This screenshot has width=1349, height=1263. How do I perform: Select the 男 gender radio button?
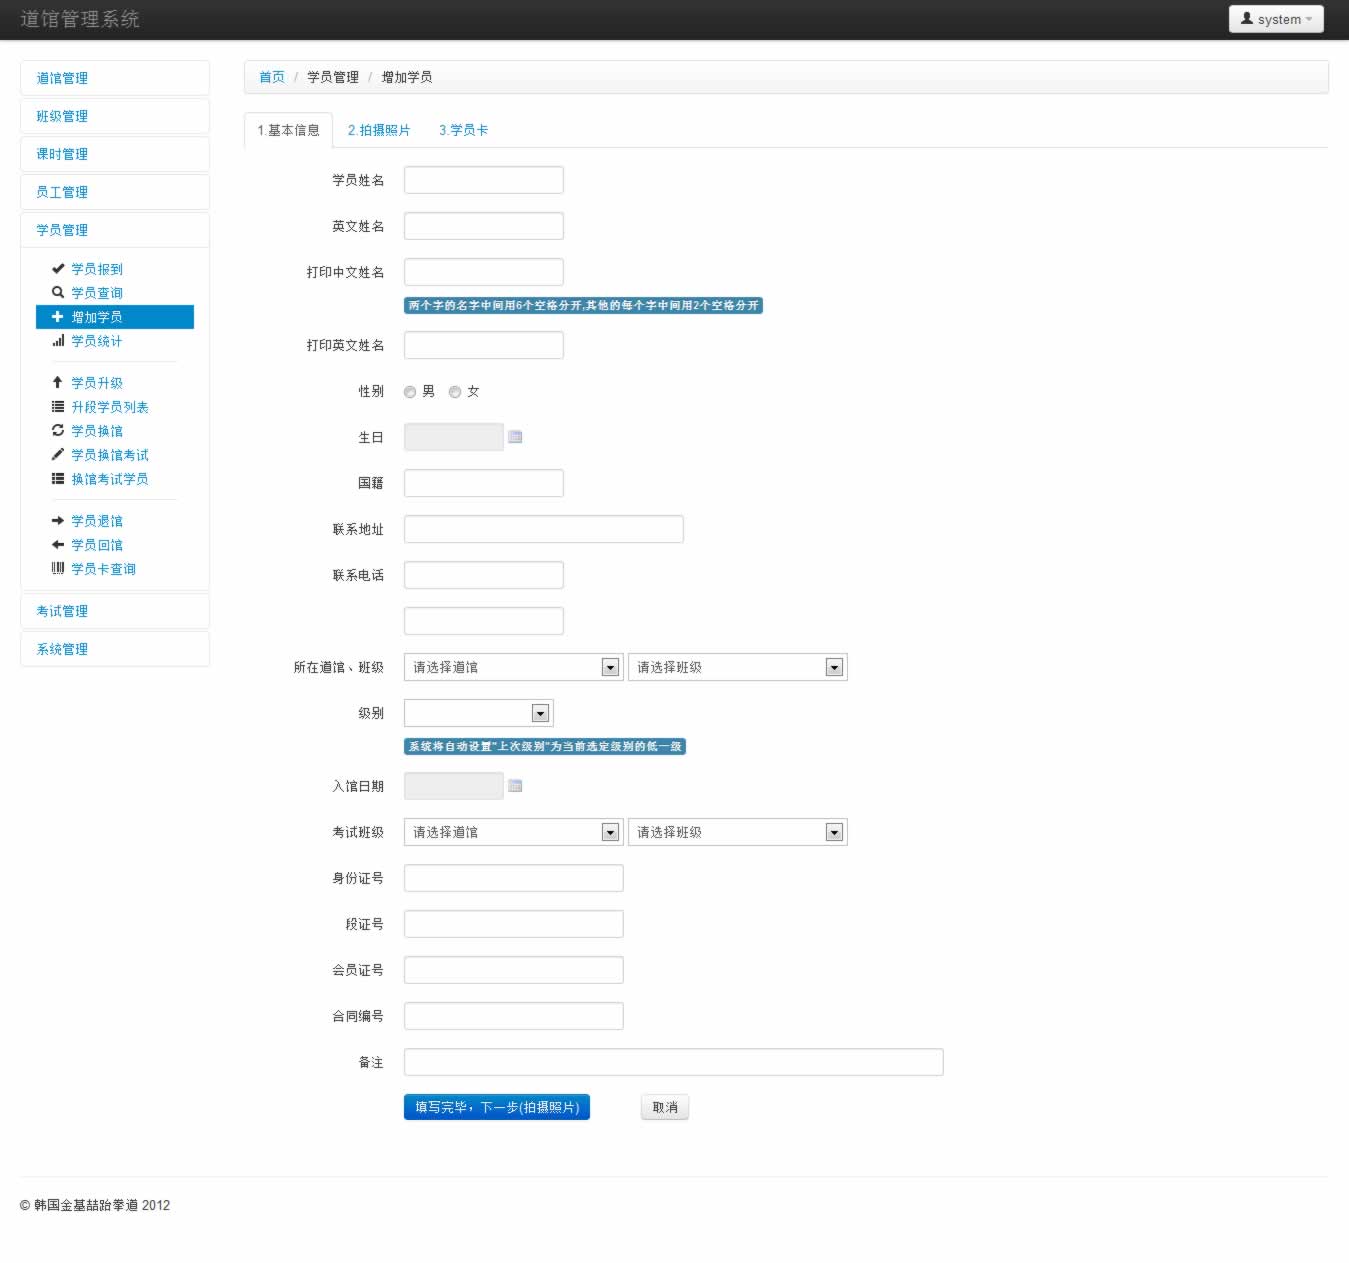coord(410,392)
